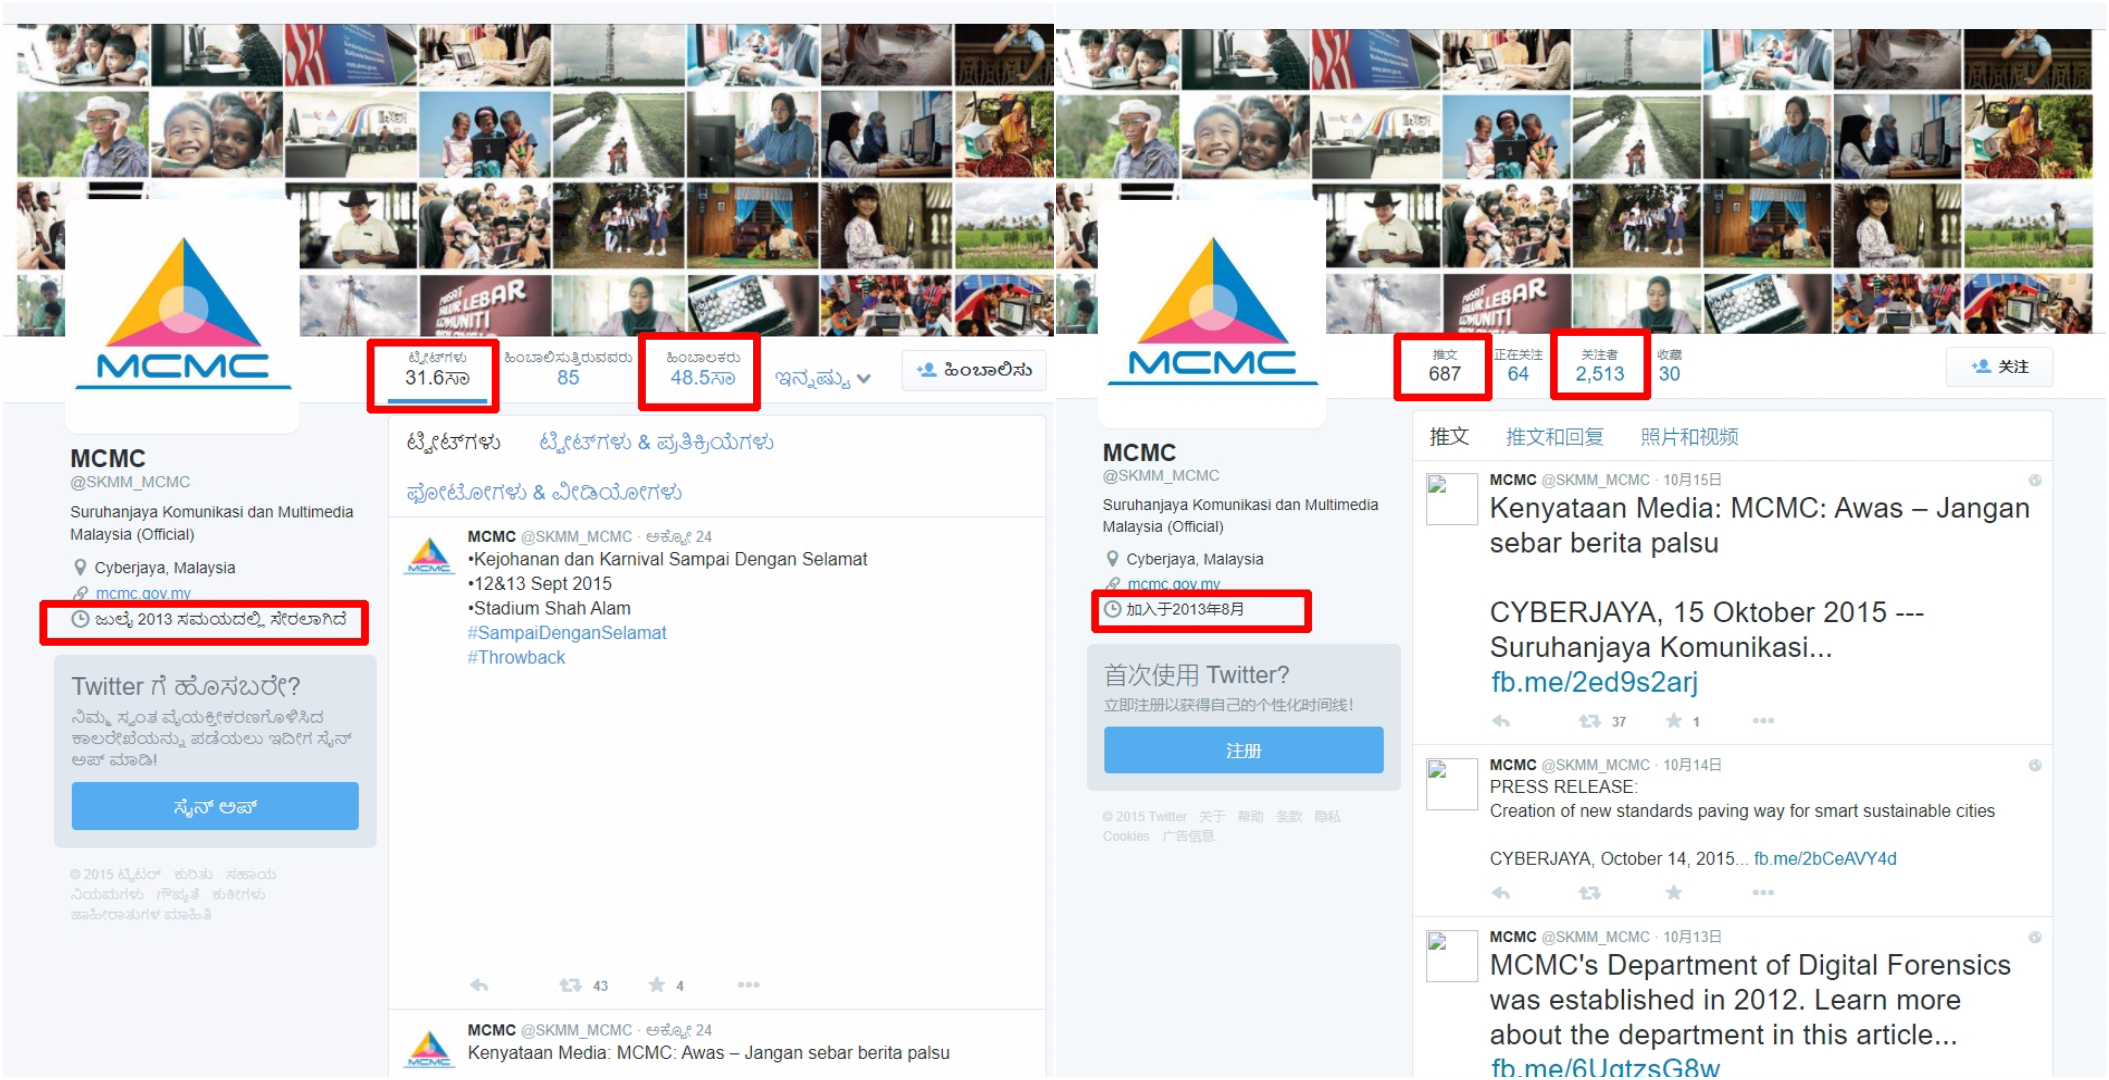This screenshot has height=1080, width=2109.
Task: Select the 推文 timeline tab
Action: point(1449,437)
